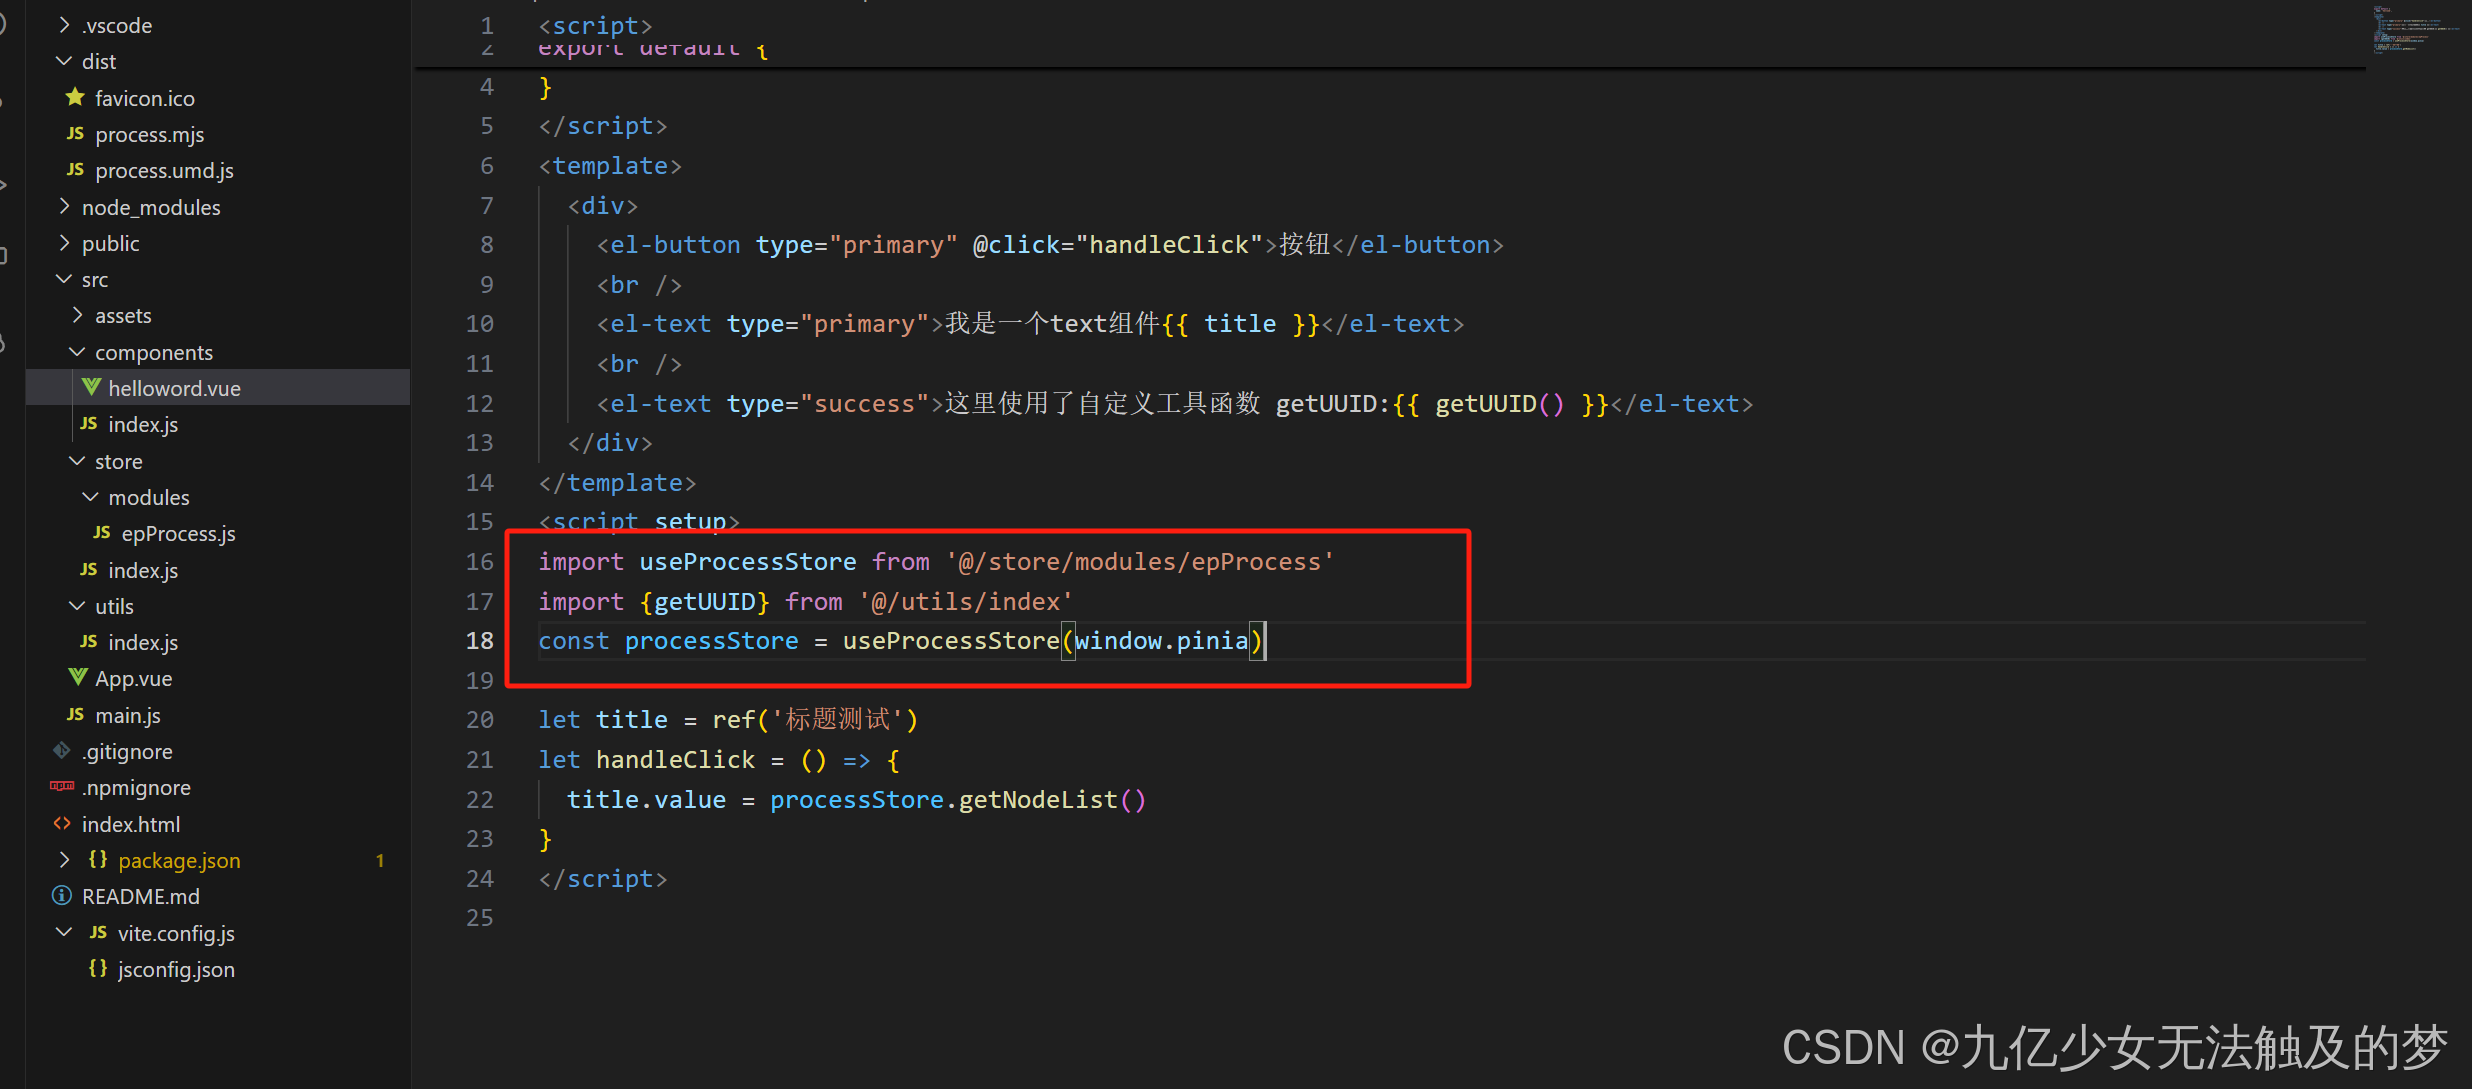Click the JS icon of process.umd.js
Image resolution: width=2472 pixels, height=1089 pixels.
(75, 170)
